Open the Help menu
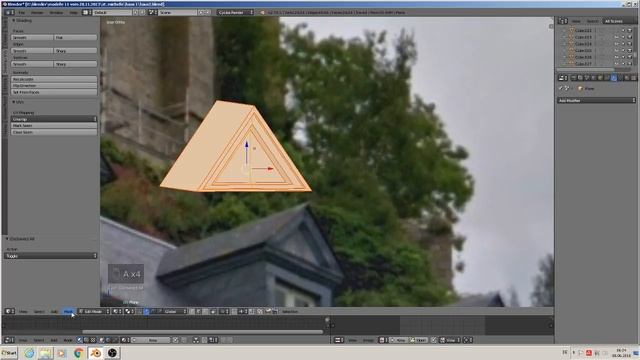 click(73, 13)
